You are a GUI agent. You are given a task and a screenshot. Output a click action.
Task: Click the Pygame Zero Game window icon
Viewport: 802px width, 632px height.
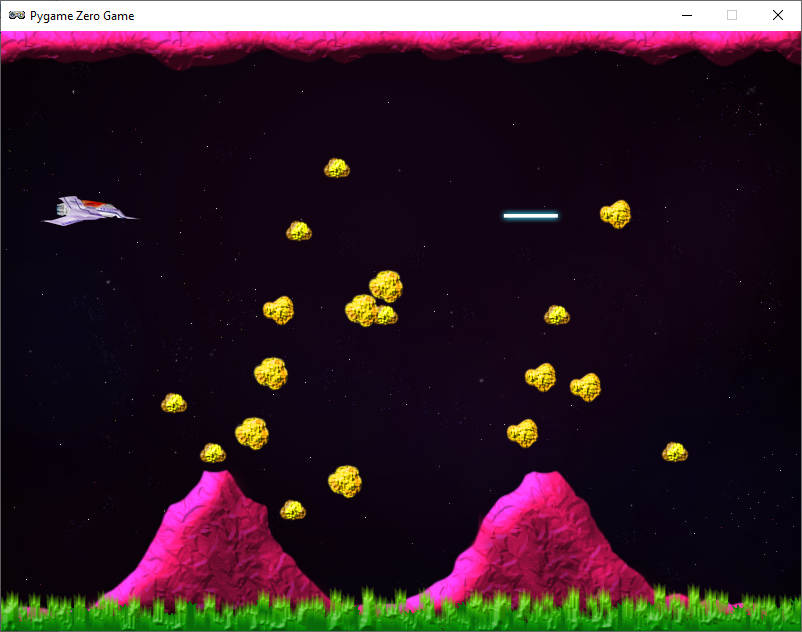pos(14,15)
